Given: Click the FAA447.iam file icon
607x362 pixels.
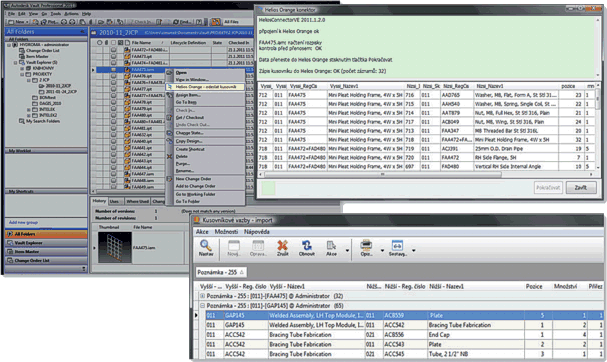Looking at the screenshot, I should (x=127, y=174).
